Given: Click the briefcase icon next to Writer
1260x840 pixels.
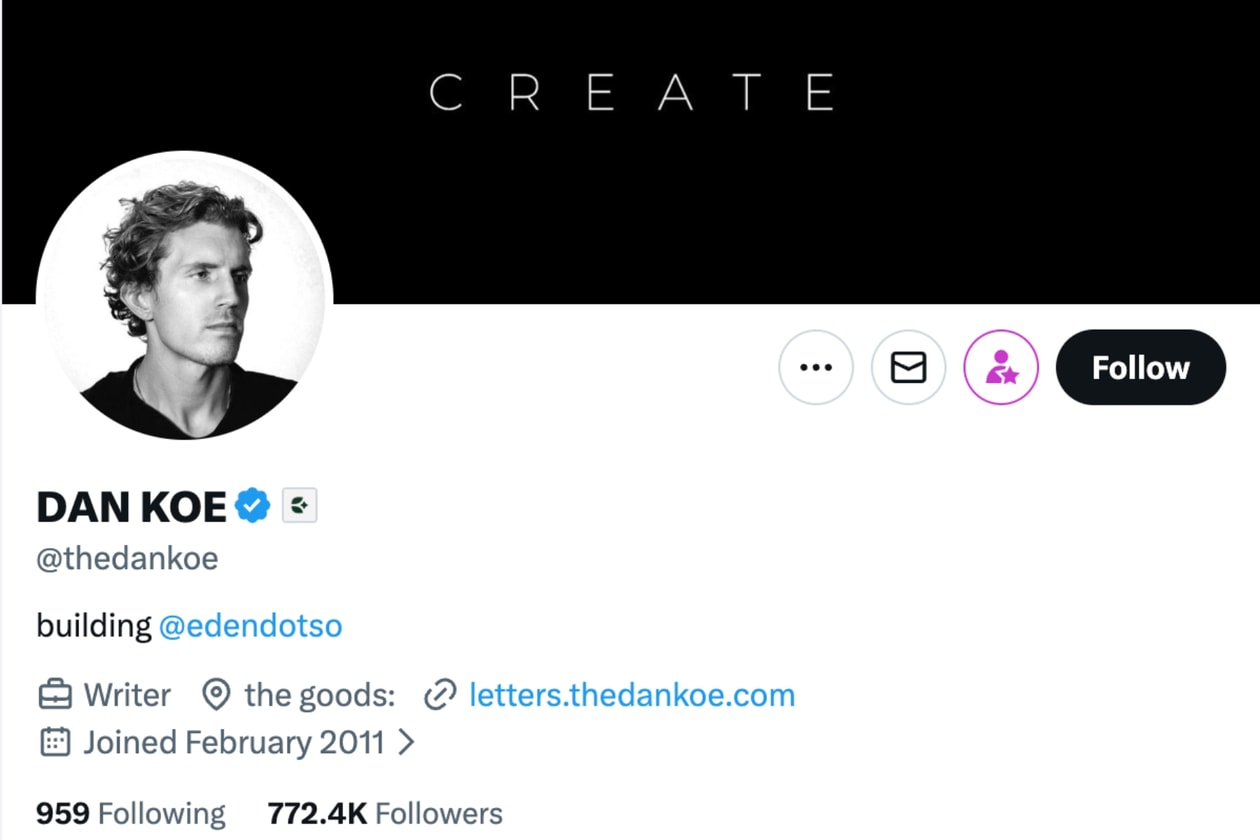Looking at the screenshot, I should pyautogui.click(x=55, y=694).
